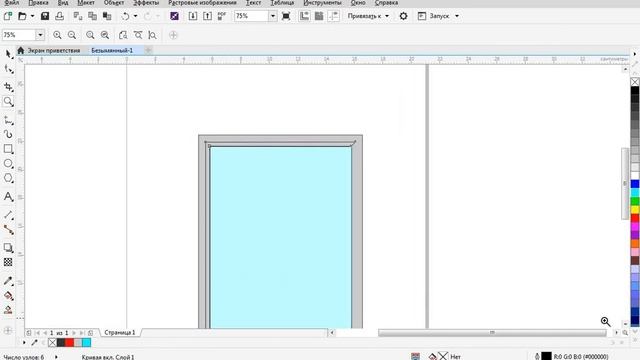Toggle document grid display

319,16
